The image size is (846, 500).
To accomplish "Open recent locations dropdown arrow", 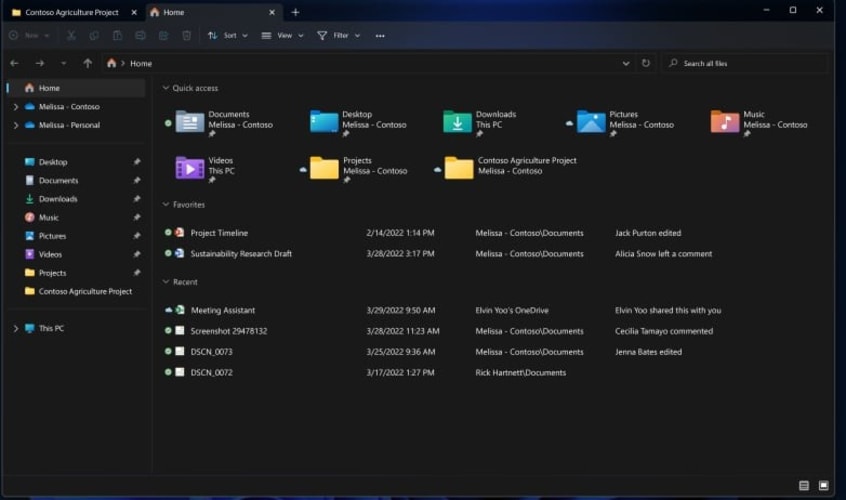I will 64,63.
